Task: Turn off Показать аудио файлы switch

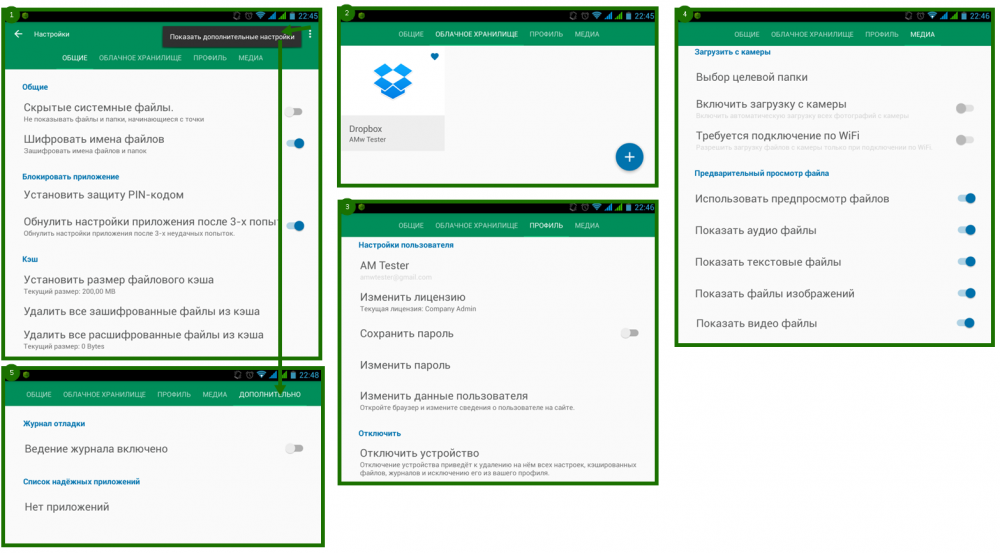Action: click(966, 230)
